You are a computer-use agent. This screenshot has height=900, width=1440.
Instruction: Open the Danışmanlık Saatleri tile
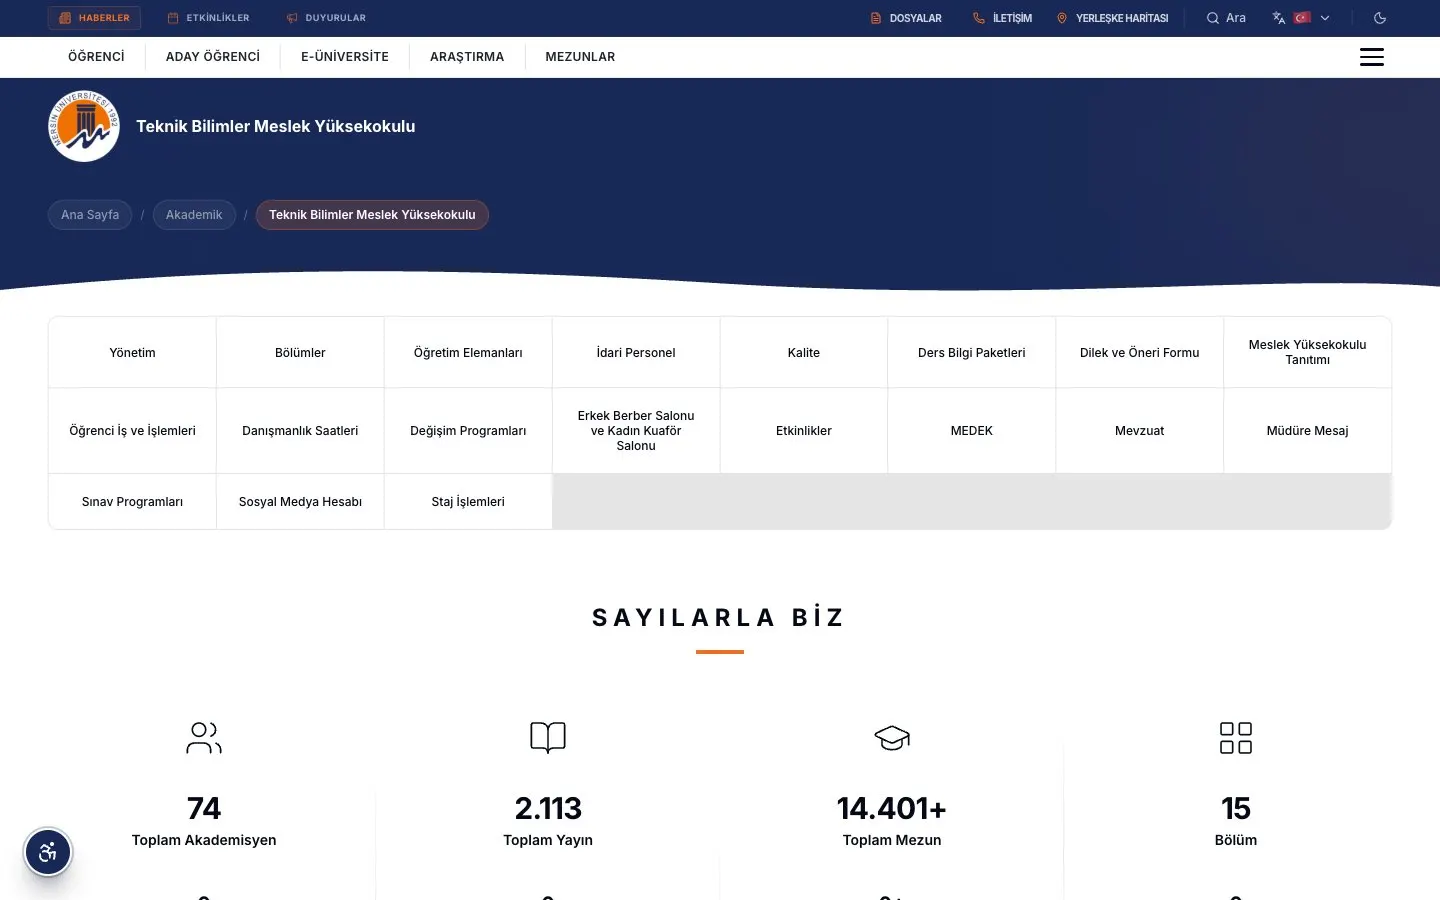(300, 431)
